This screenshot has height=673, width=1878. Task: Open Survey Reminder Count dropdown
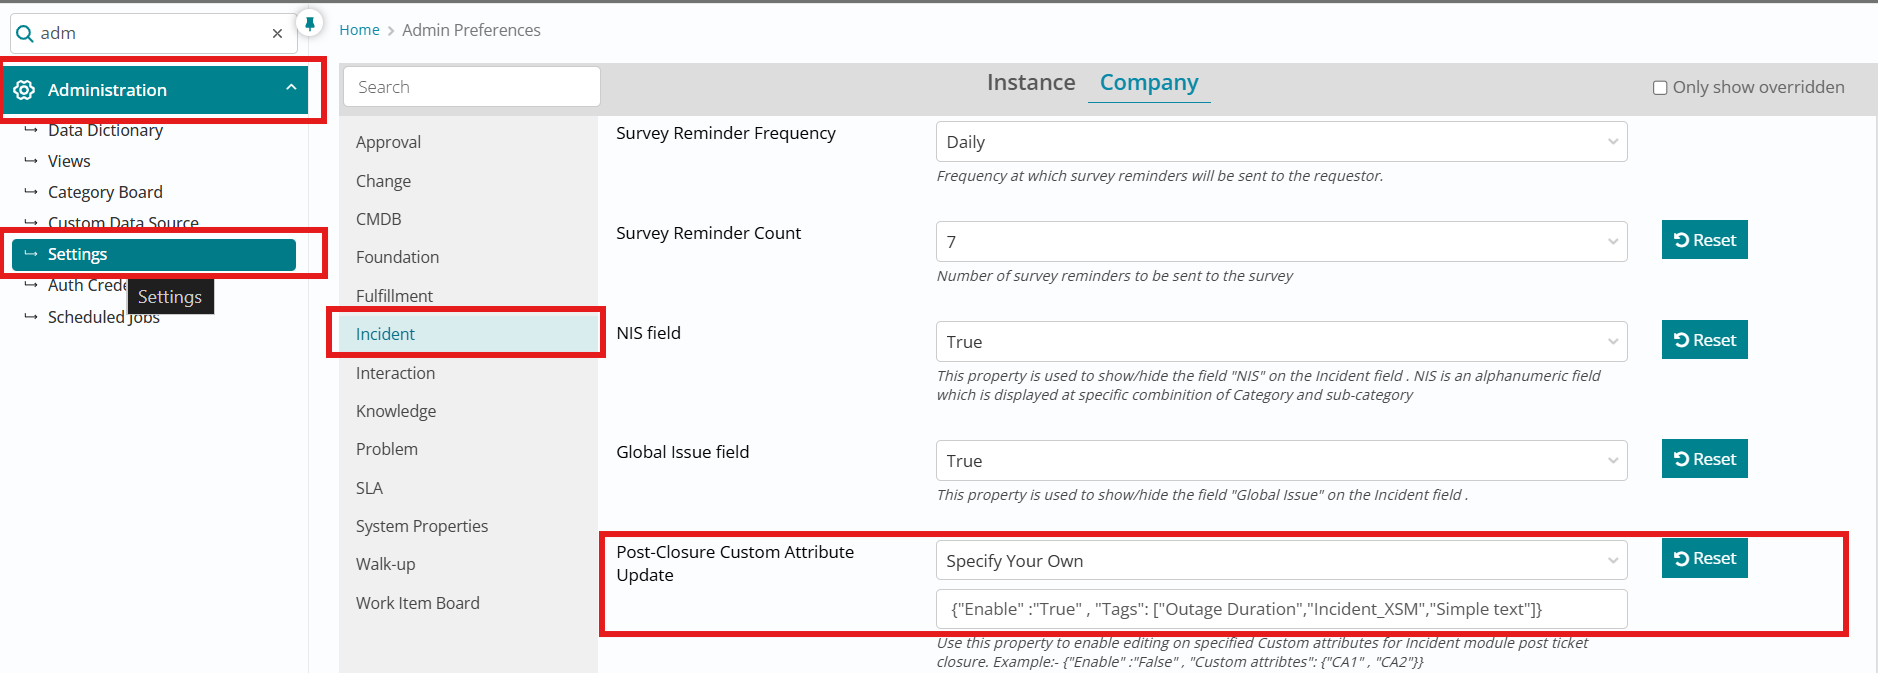[x=1281, y=242]
